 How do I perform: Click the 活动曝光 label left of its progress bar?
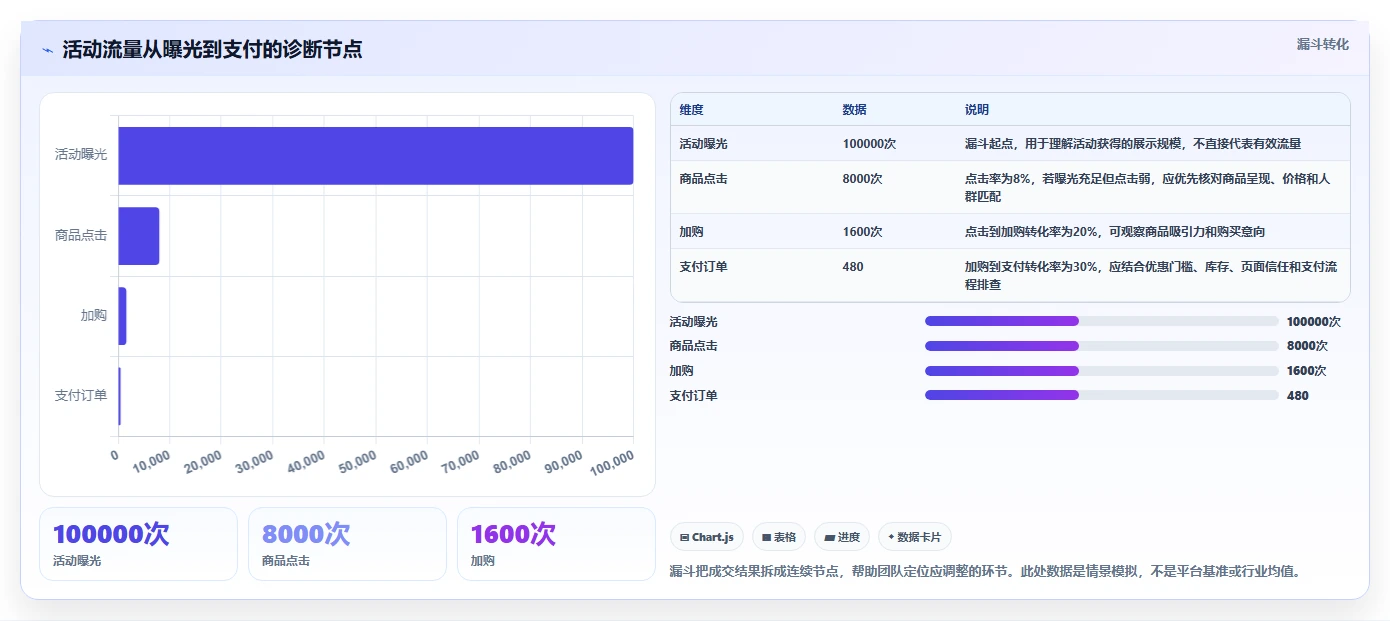(x=694, y=322)
